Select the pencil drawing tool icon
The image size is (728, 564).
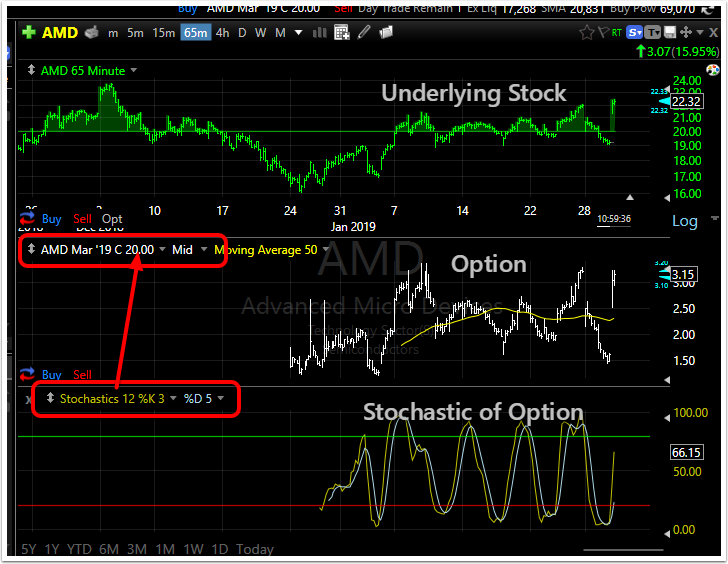pos(364,32)
